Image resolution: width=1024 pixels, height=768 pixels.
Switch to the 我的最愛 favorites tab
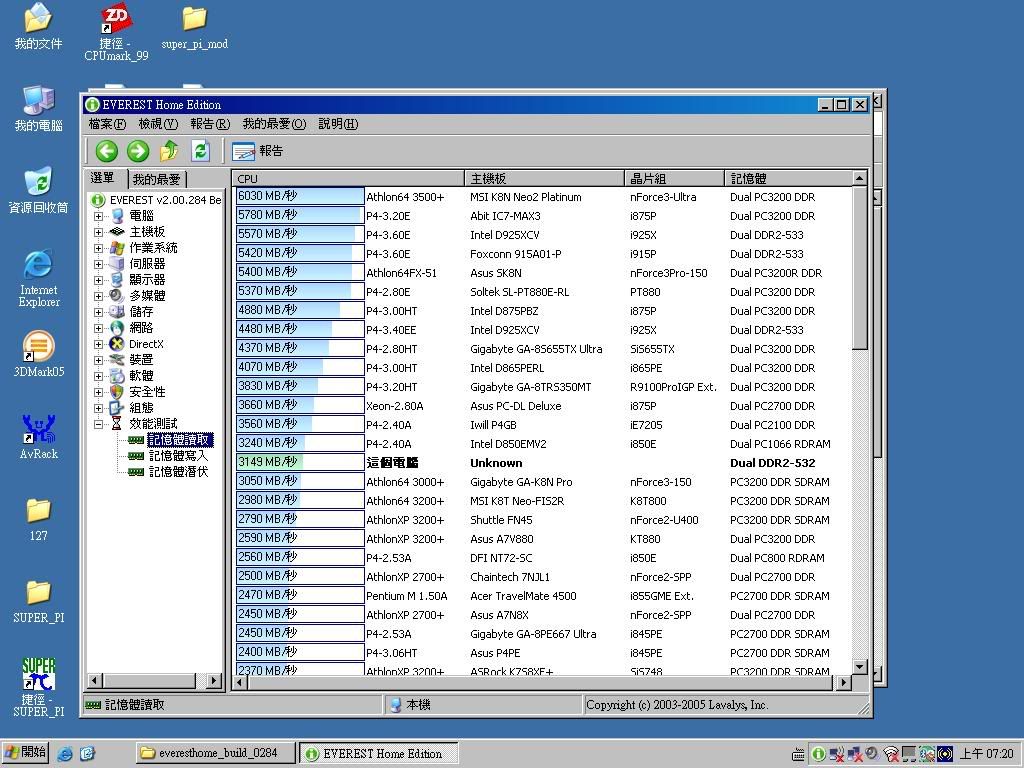click(x=157, y=180)
